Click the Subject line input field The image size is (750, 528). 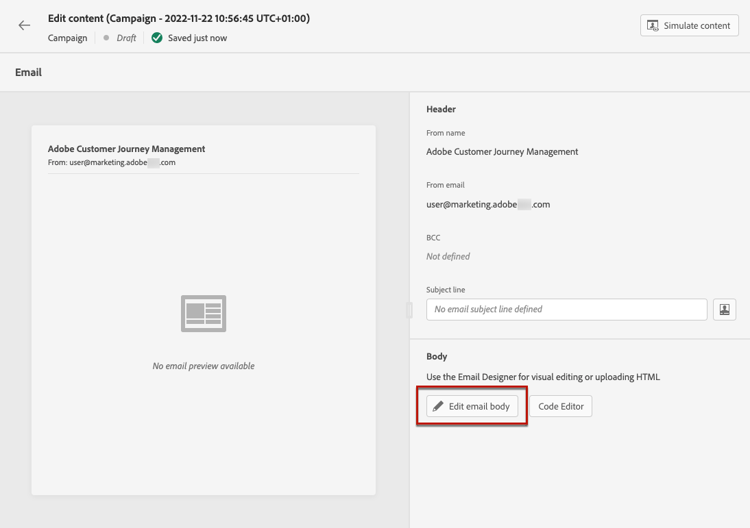566,309
